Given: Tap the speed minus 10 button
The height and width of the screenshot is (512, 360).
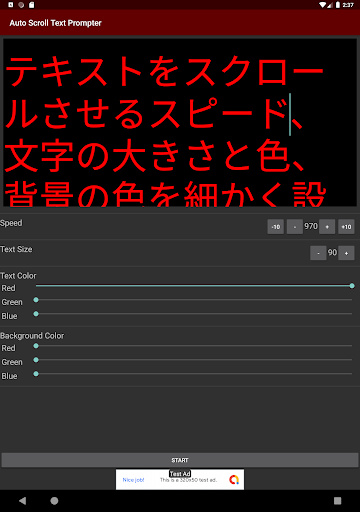Looking at the screenshot, I should coord(275,227).
